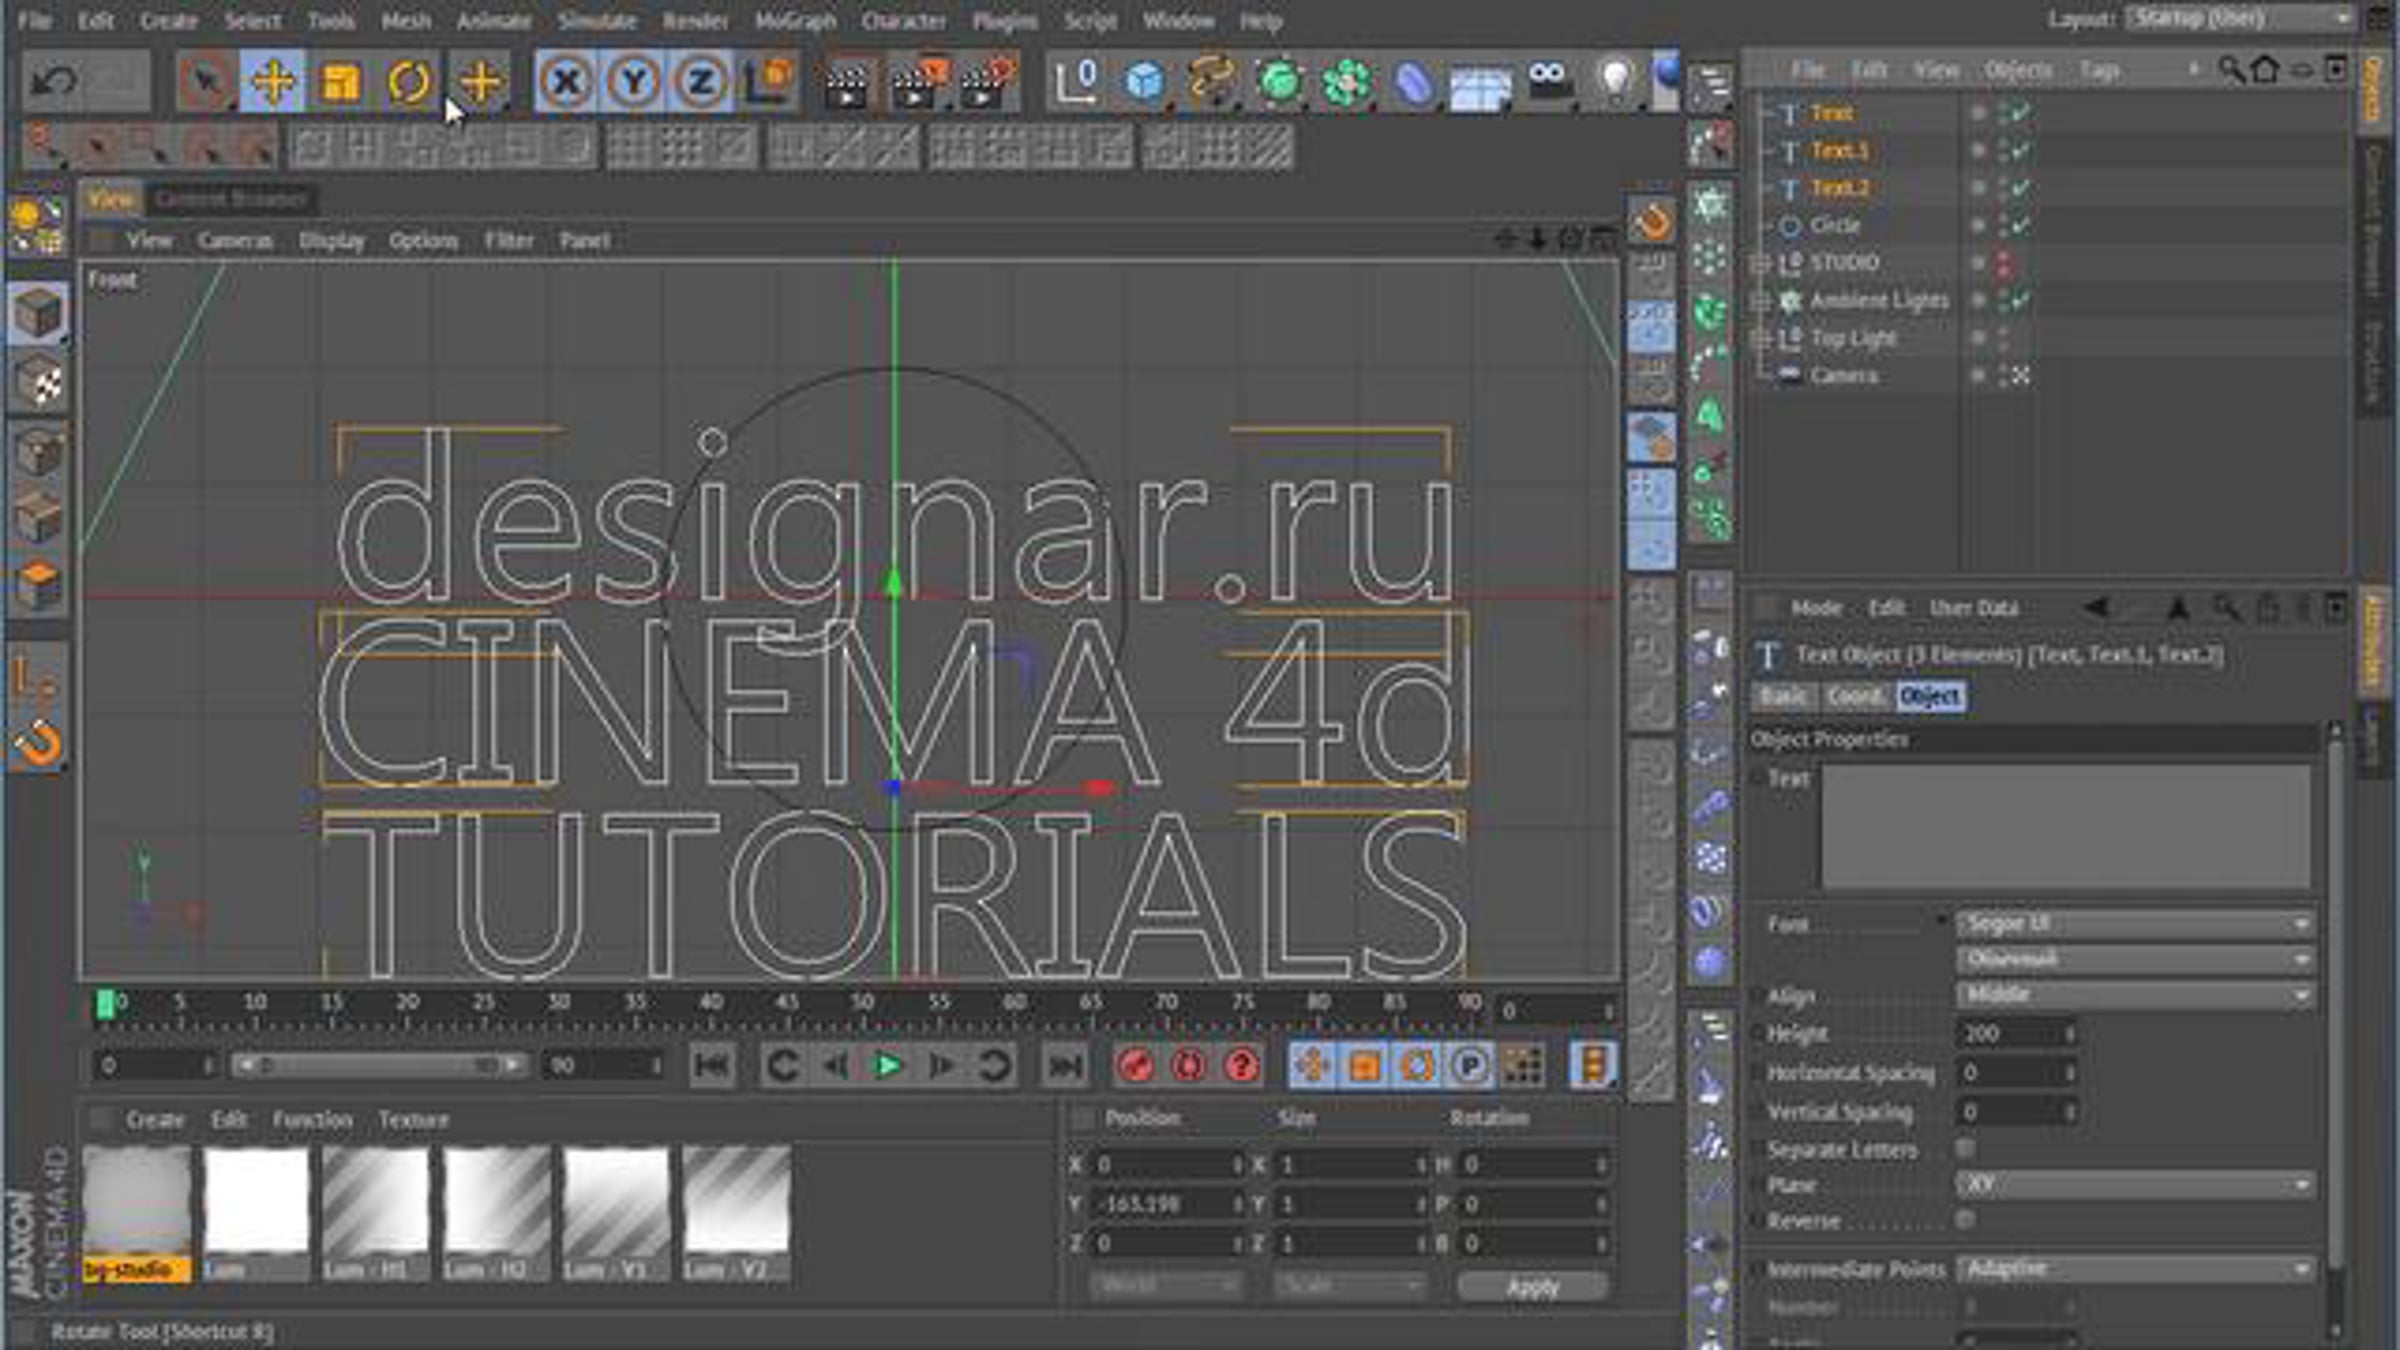Expand the Top Light group
2400x1350 pixels.
[1760, 338]
